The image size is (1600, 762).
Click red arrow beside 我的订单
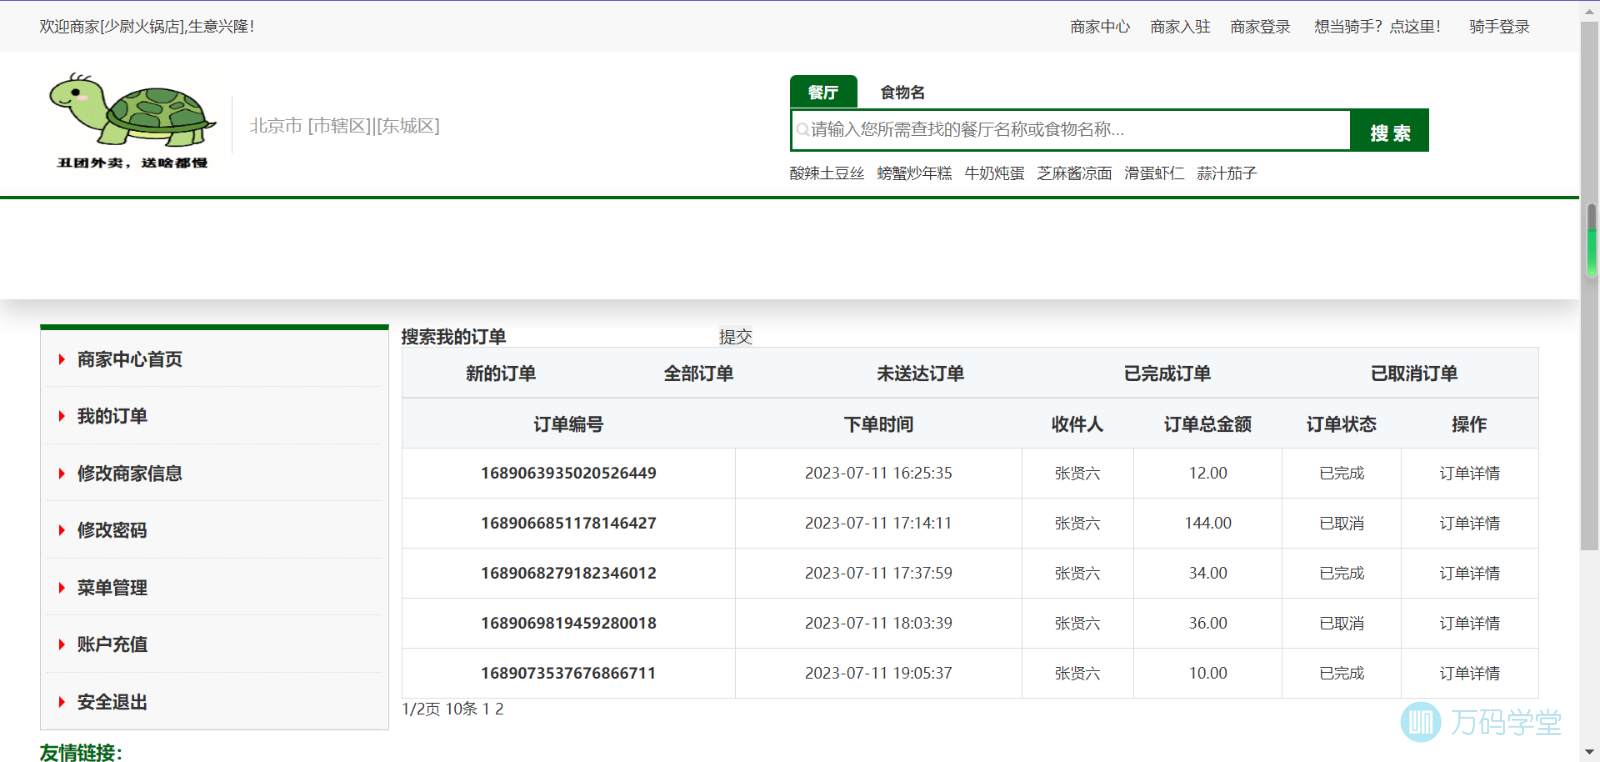(61, 416)
